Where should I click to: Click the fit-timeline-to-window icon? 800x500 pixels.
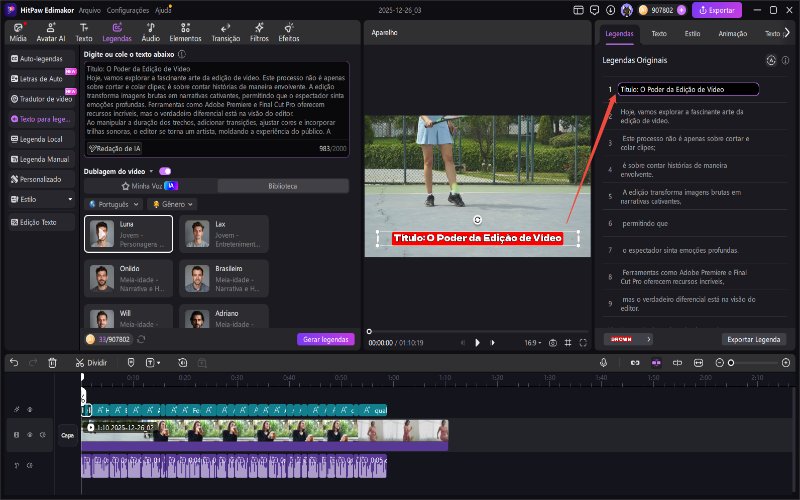tap(698, 363)
